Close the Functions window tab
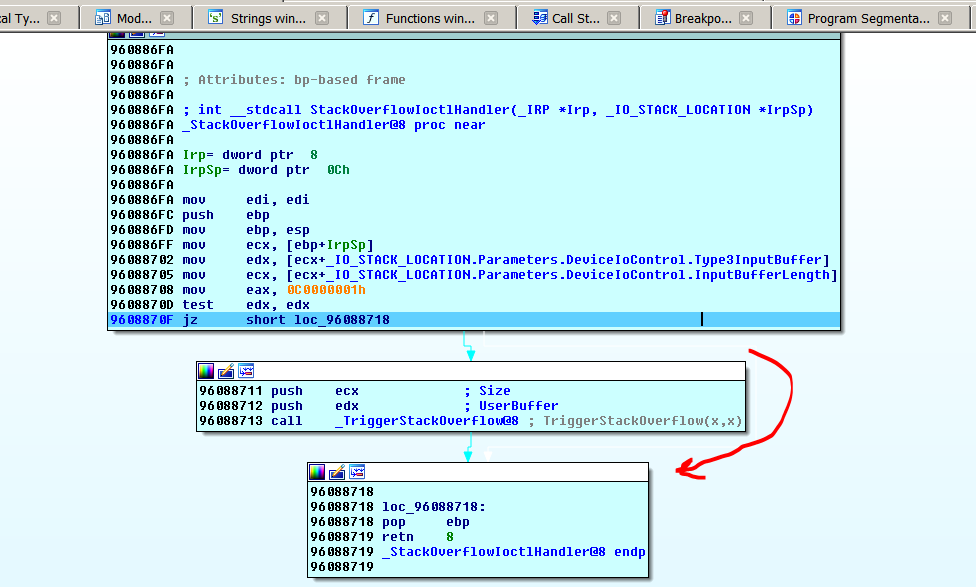 tap(491, 18)
